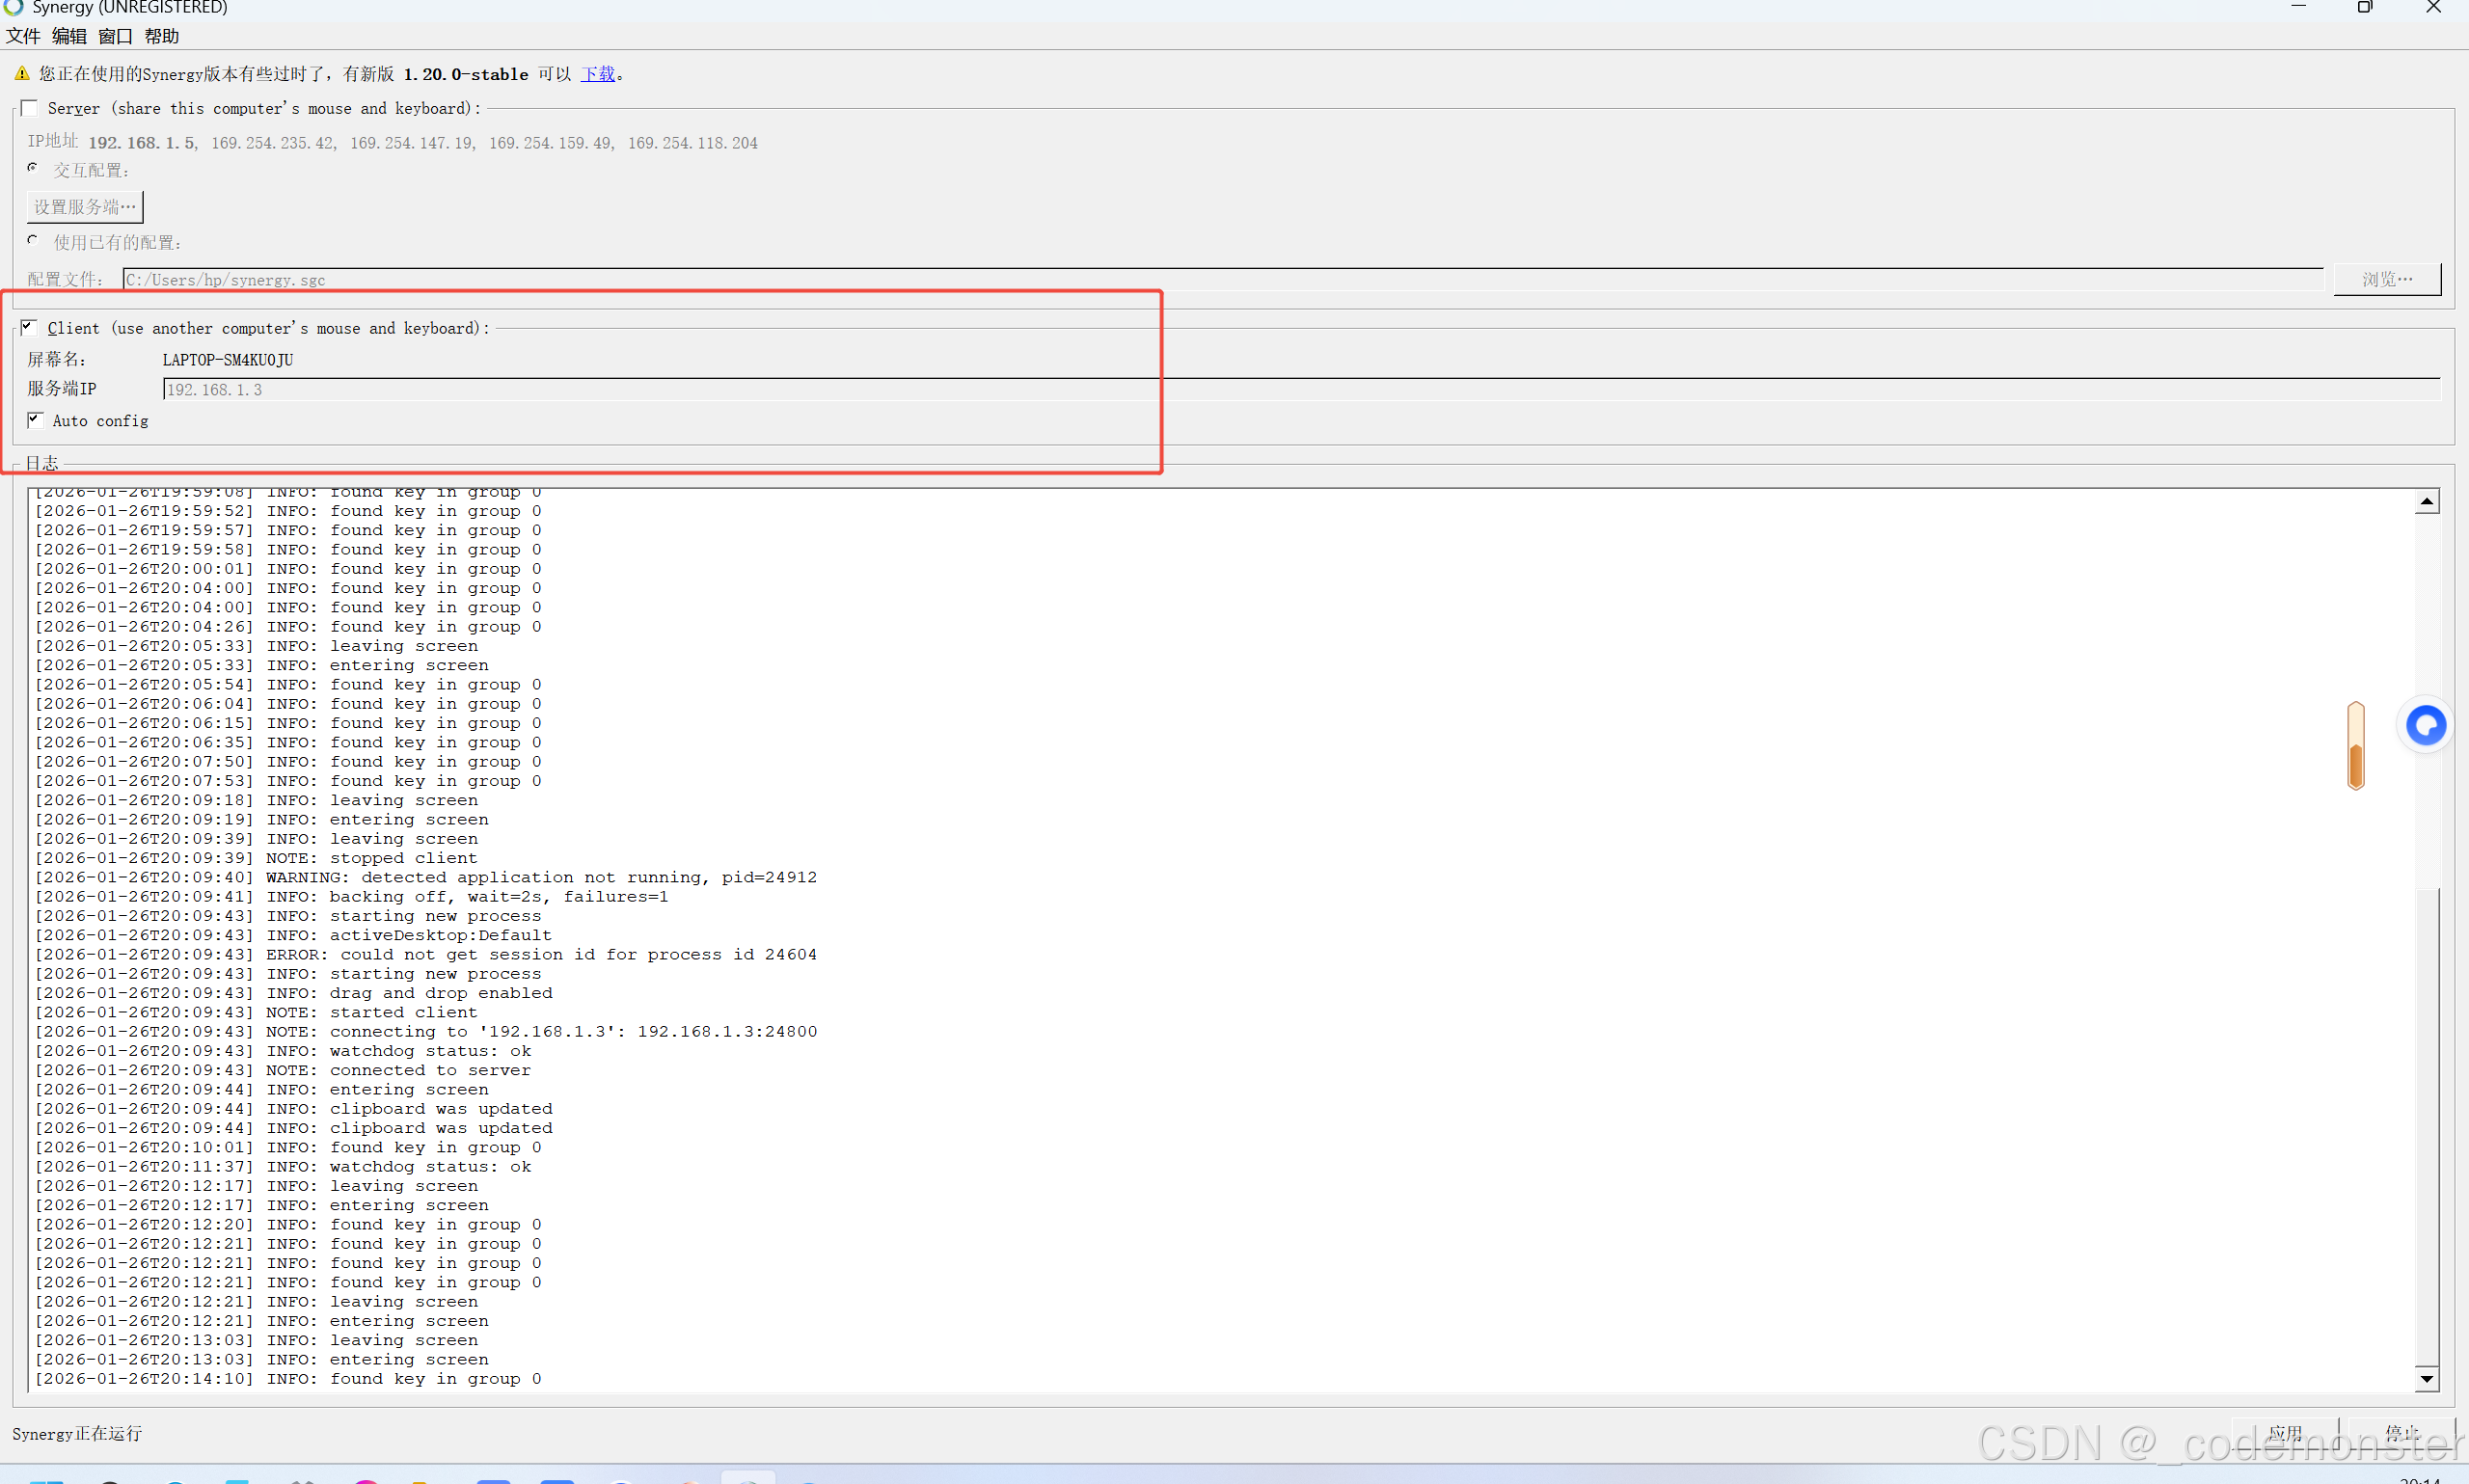Image resolution: width=2469 pixels, height=1484 pixels.
Task: Click the blue circle floating icon
Action: [x=2425, y=725]
